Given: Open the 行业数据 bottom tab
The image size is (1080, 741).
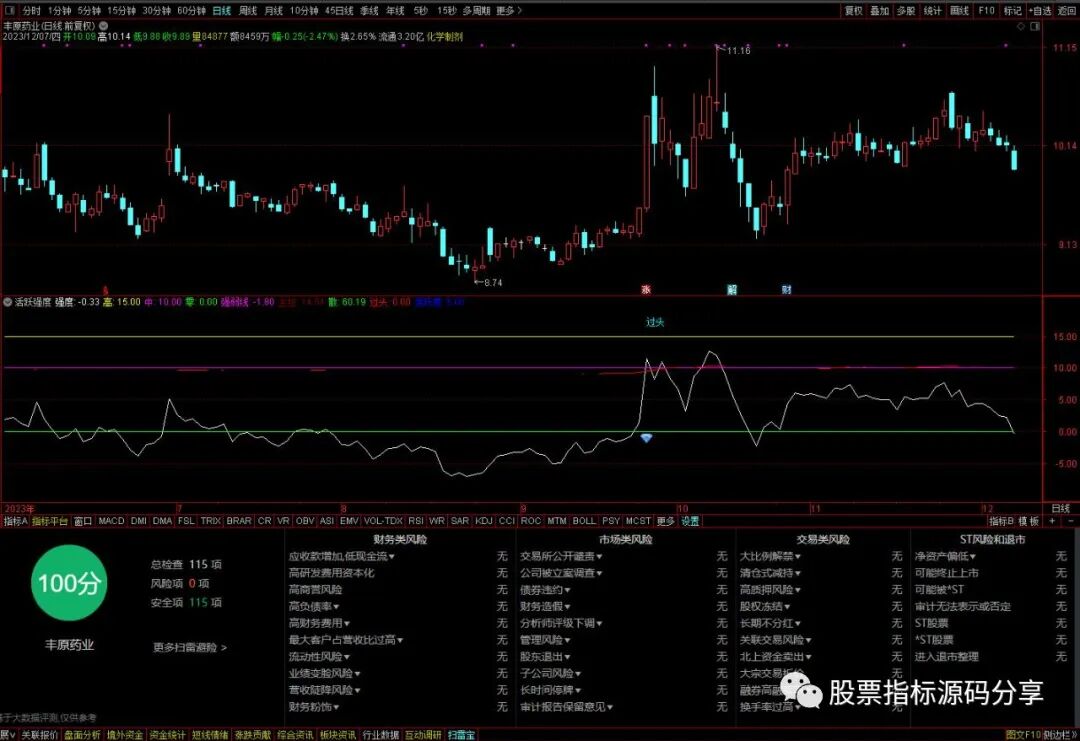Looking at the screenshot, I should (381, 735).
